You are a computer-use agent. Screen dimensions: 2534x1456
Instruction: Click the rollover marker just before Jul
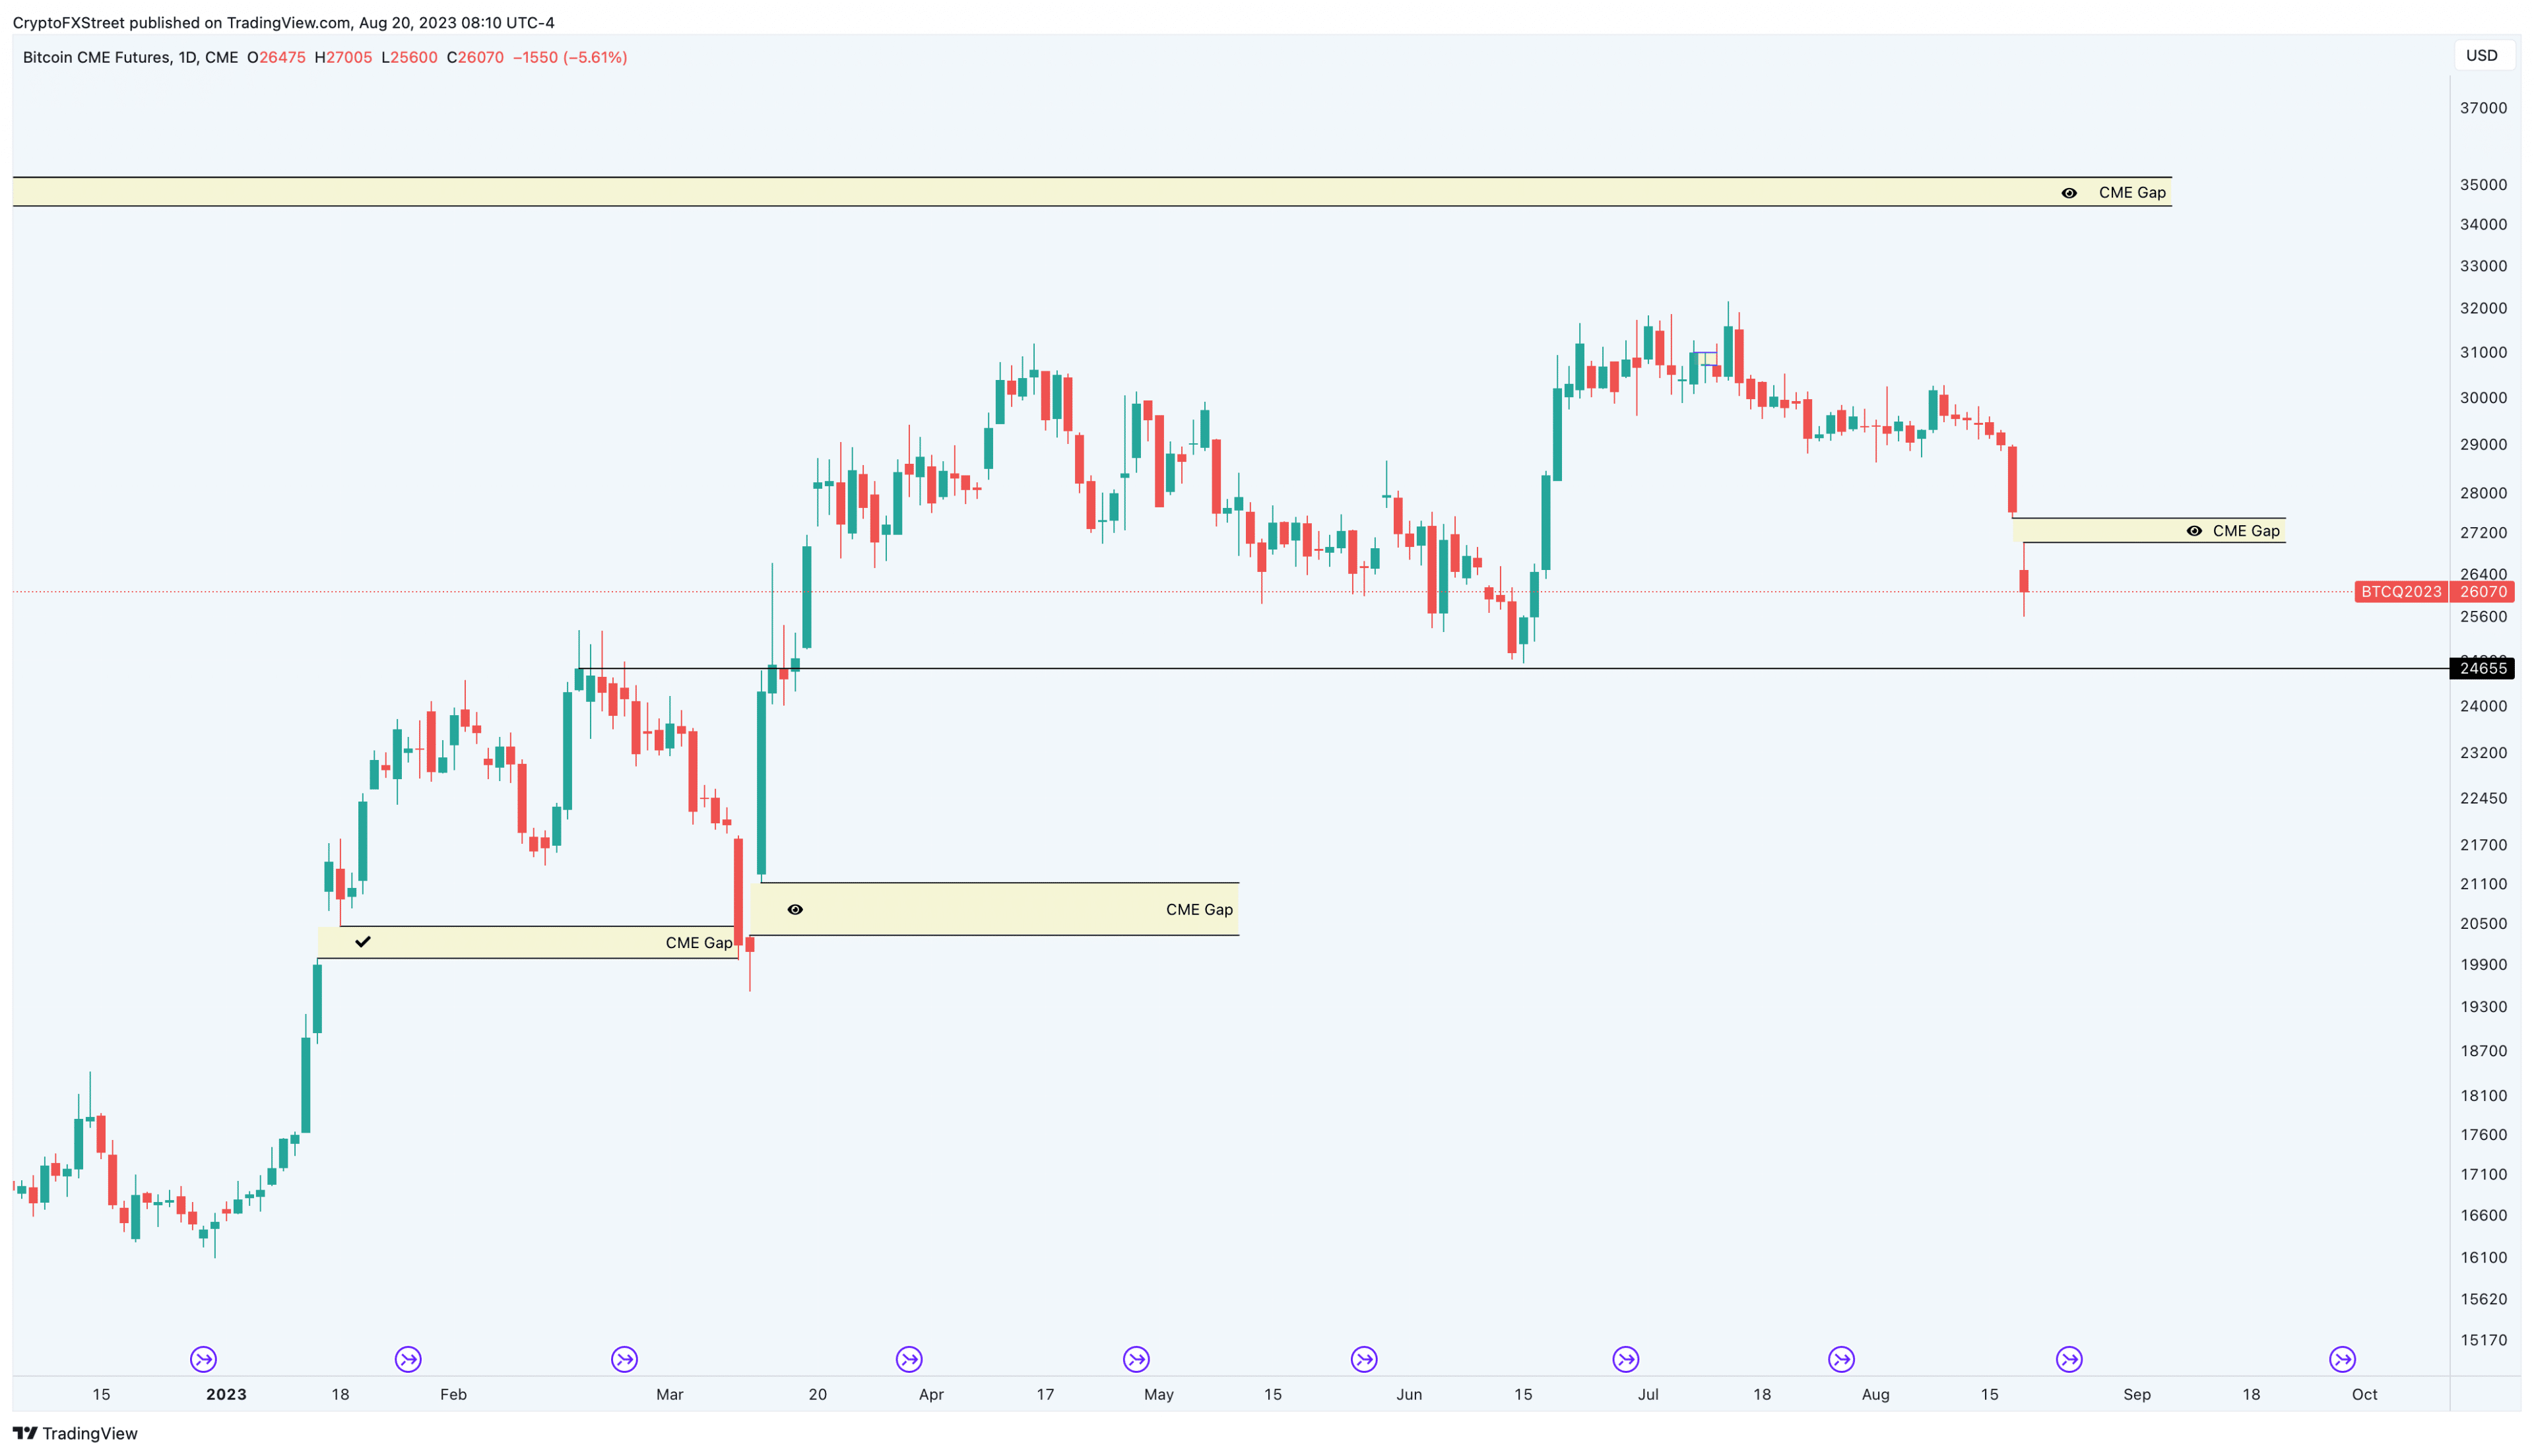tap(1626, 1359)
